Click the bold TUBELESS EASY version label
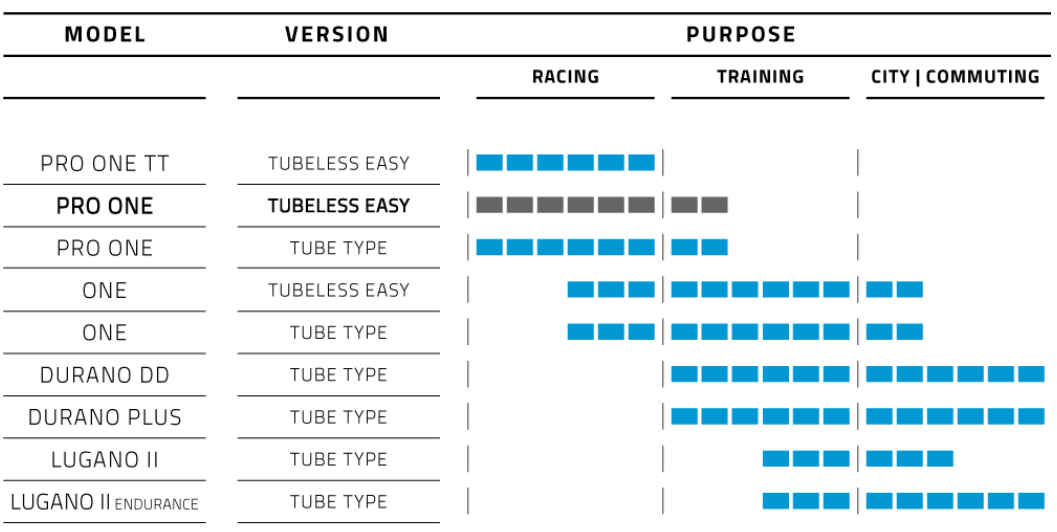The image size is (1057, 532). tap(338, 206)
